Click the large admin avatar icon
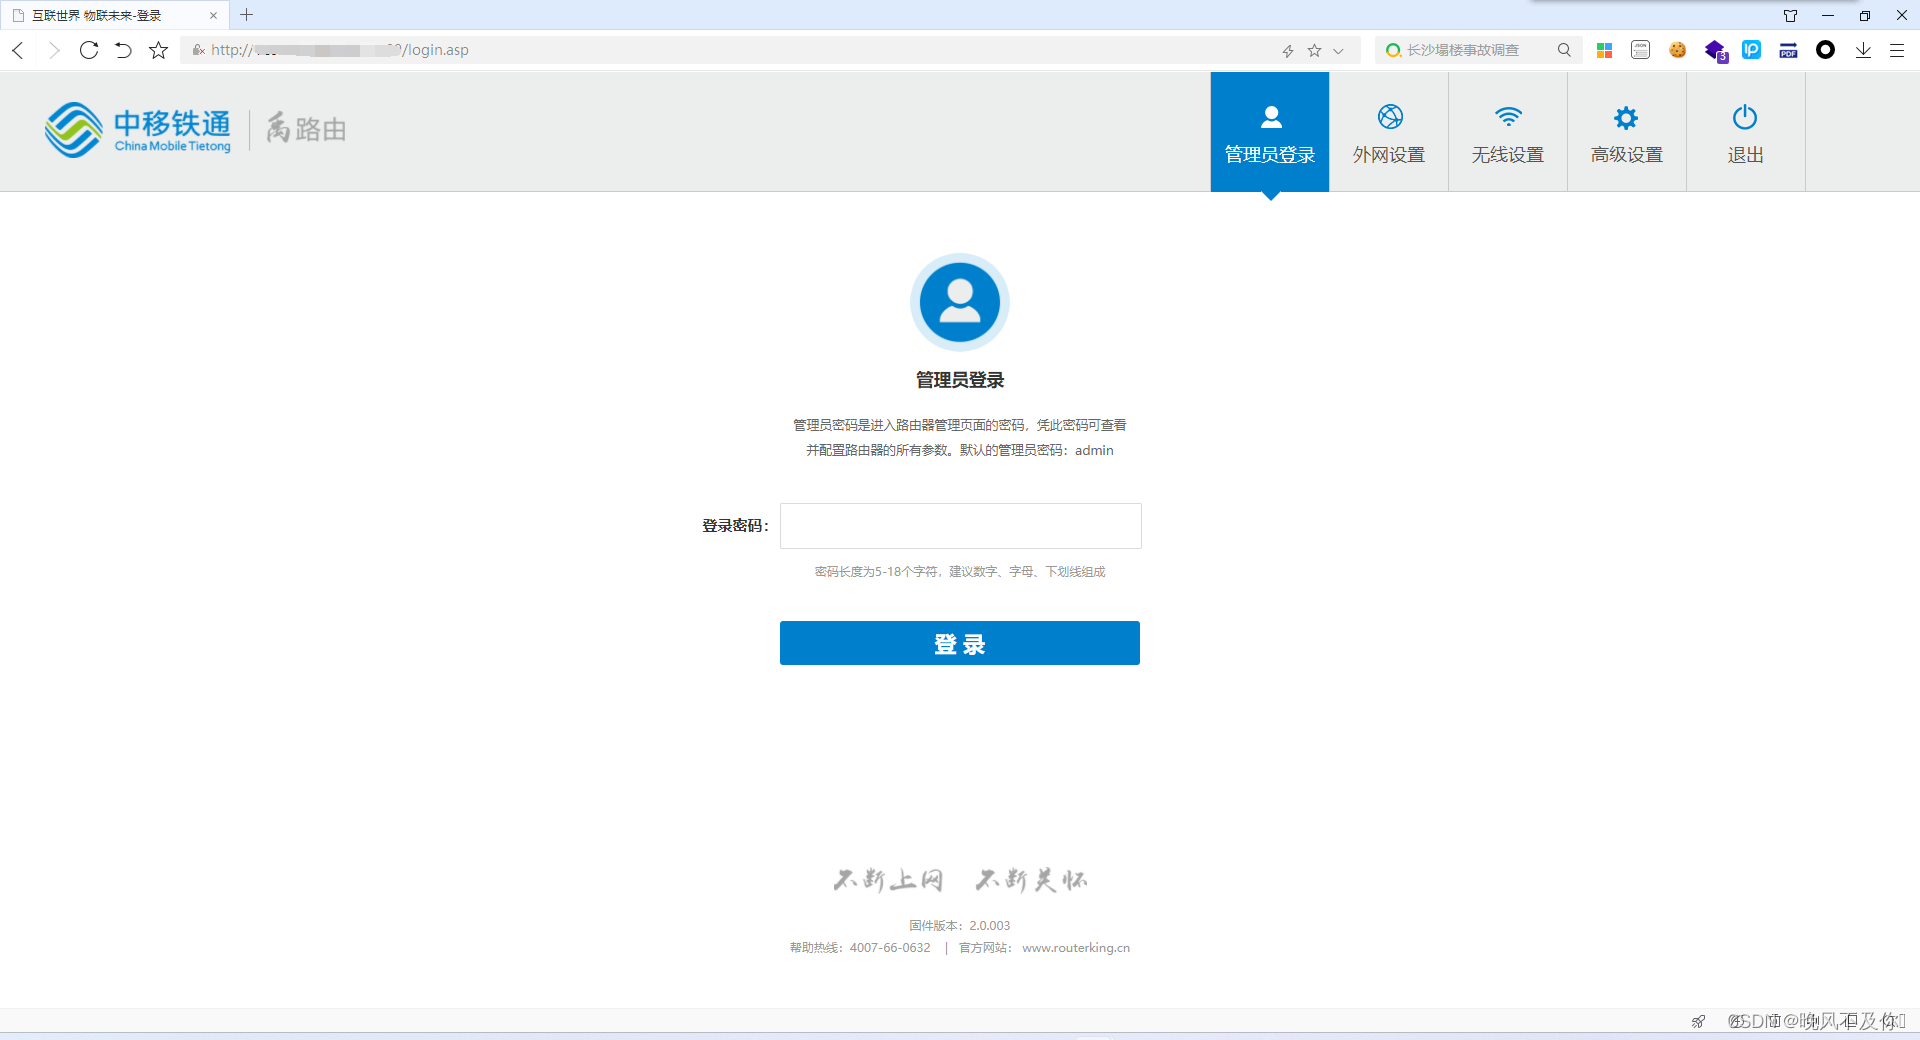 tap(960, 302)
